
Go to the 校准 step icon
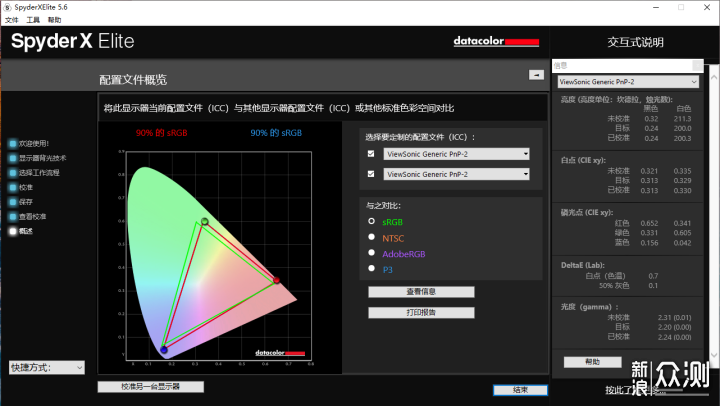tap(13, 187)
